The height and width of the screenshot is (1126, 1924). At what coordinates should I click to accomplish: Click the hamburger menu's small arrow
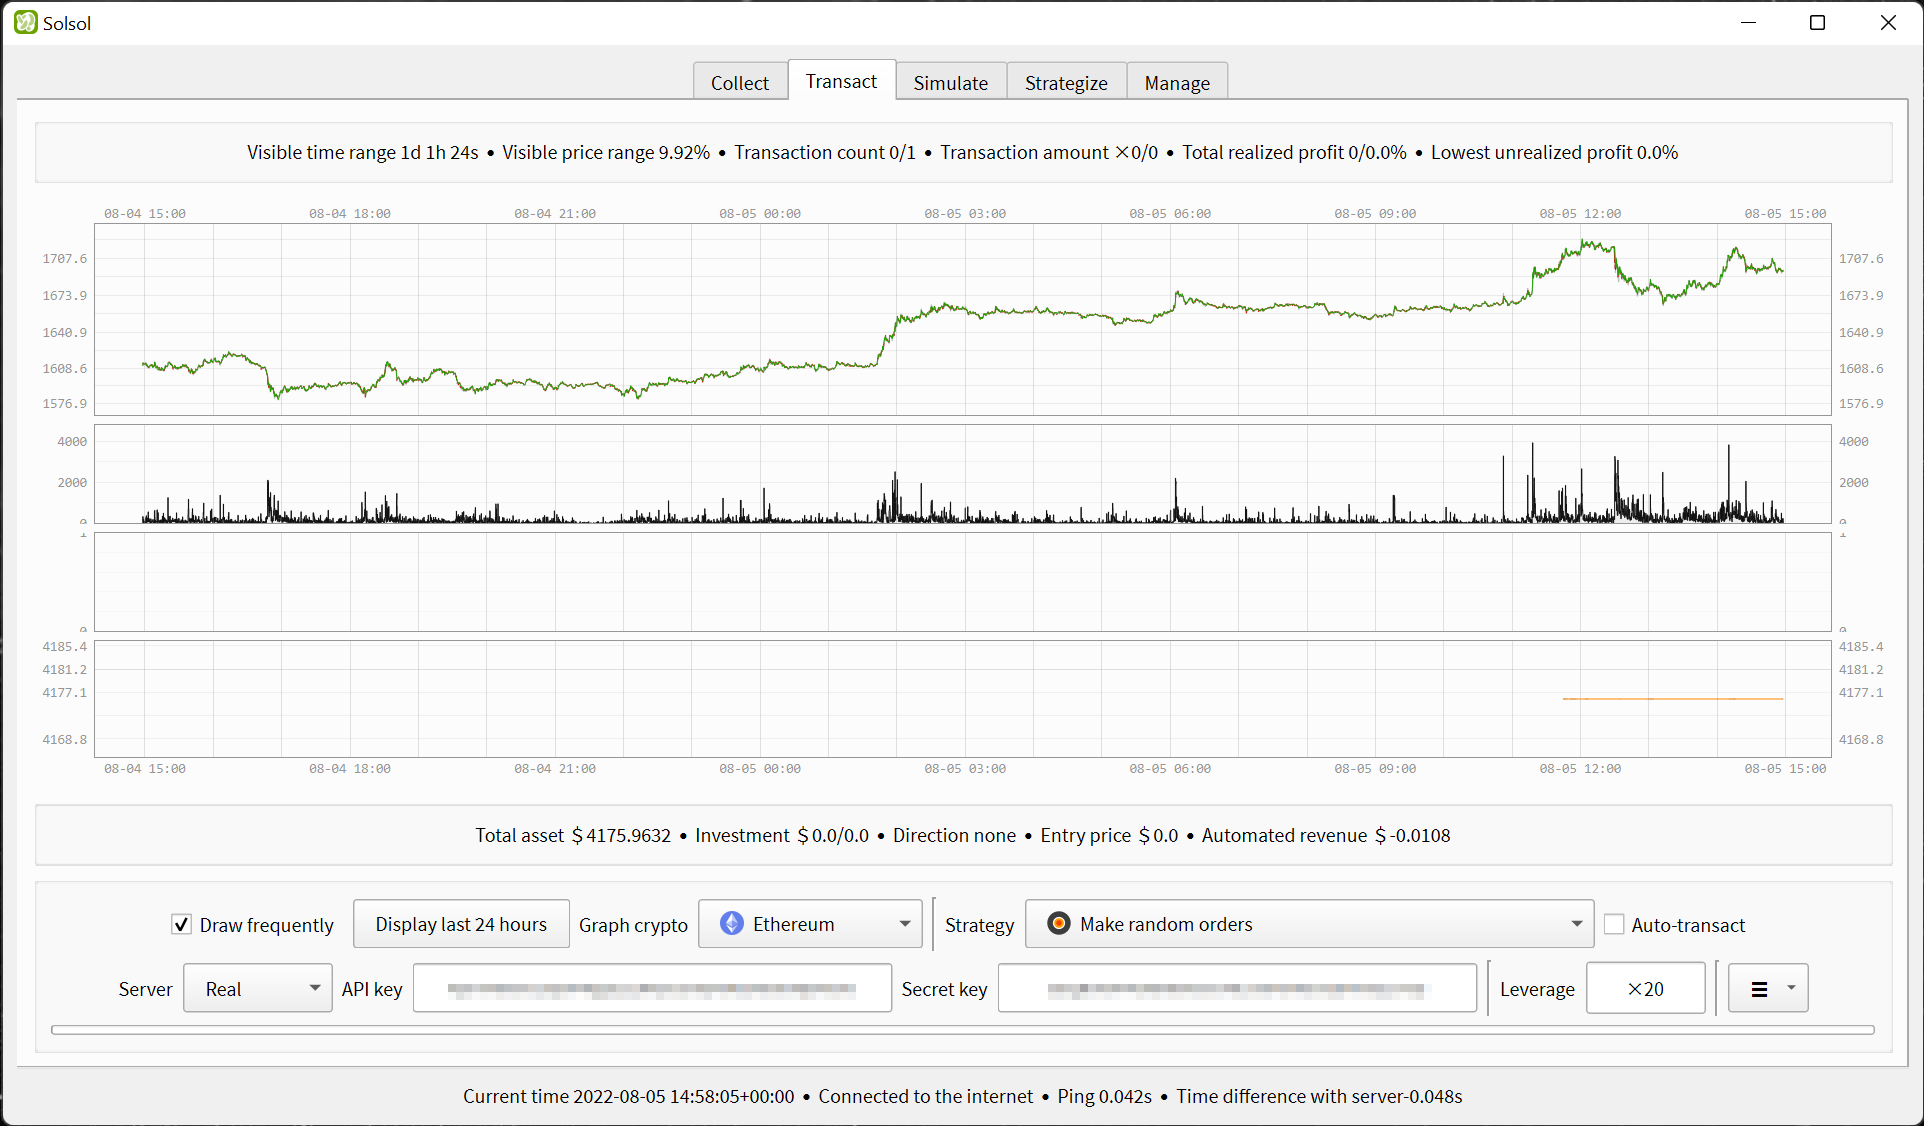[1792, 989]
